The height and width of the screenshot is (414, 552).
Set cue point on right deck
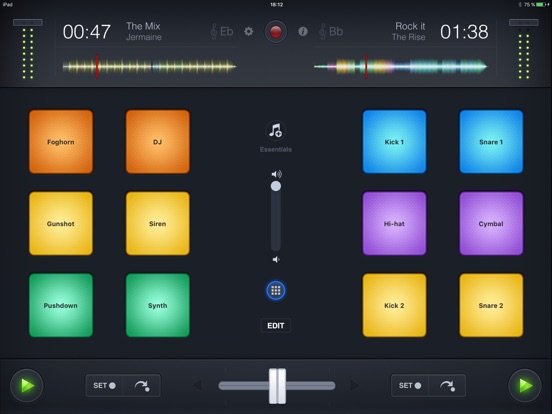coord(410,385)
